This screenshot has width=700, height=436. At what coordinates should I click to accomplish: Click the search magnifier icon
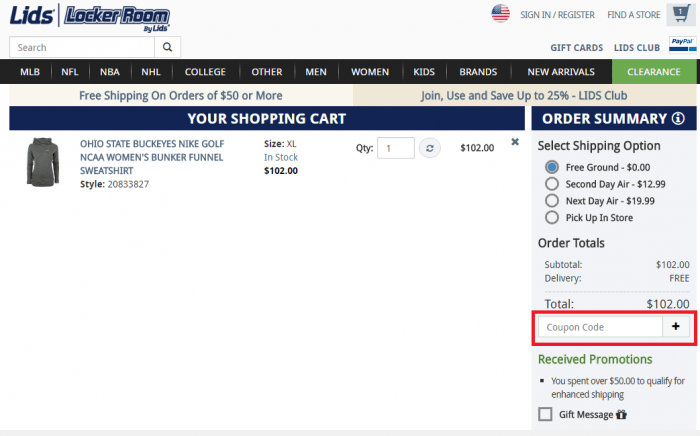pyautogui.click(x=169, y=47)
